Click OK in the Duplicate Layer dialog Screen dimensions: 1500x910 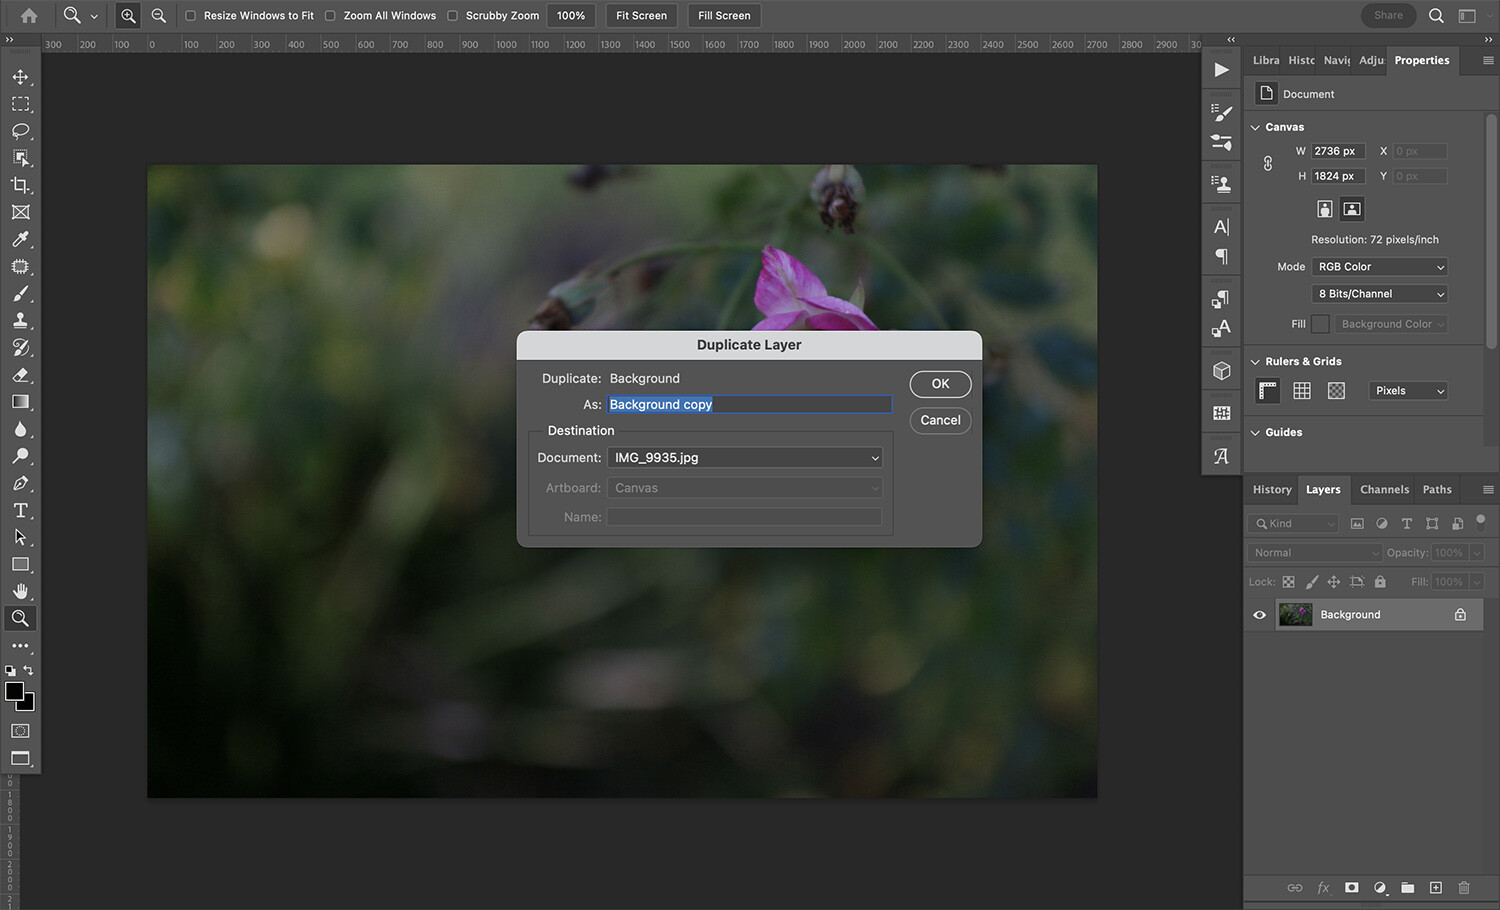(939, 383)
